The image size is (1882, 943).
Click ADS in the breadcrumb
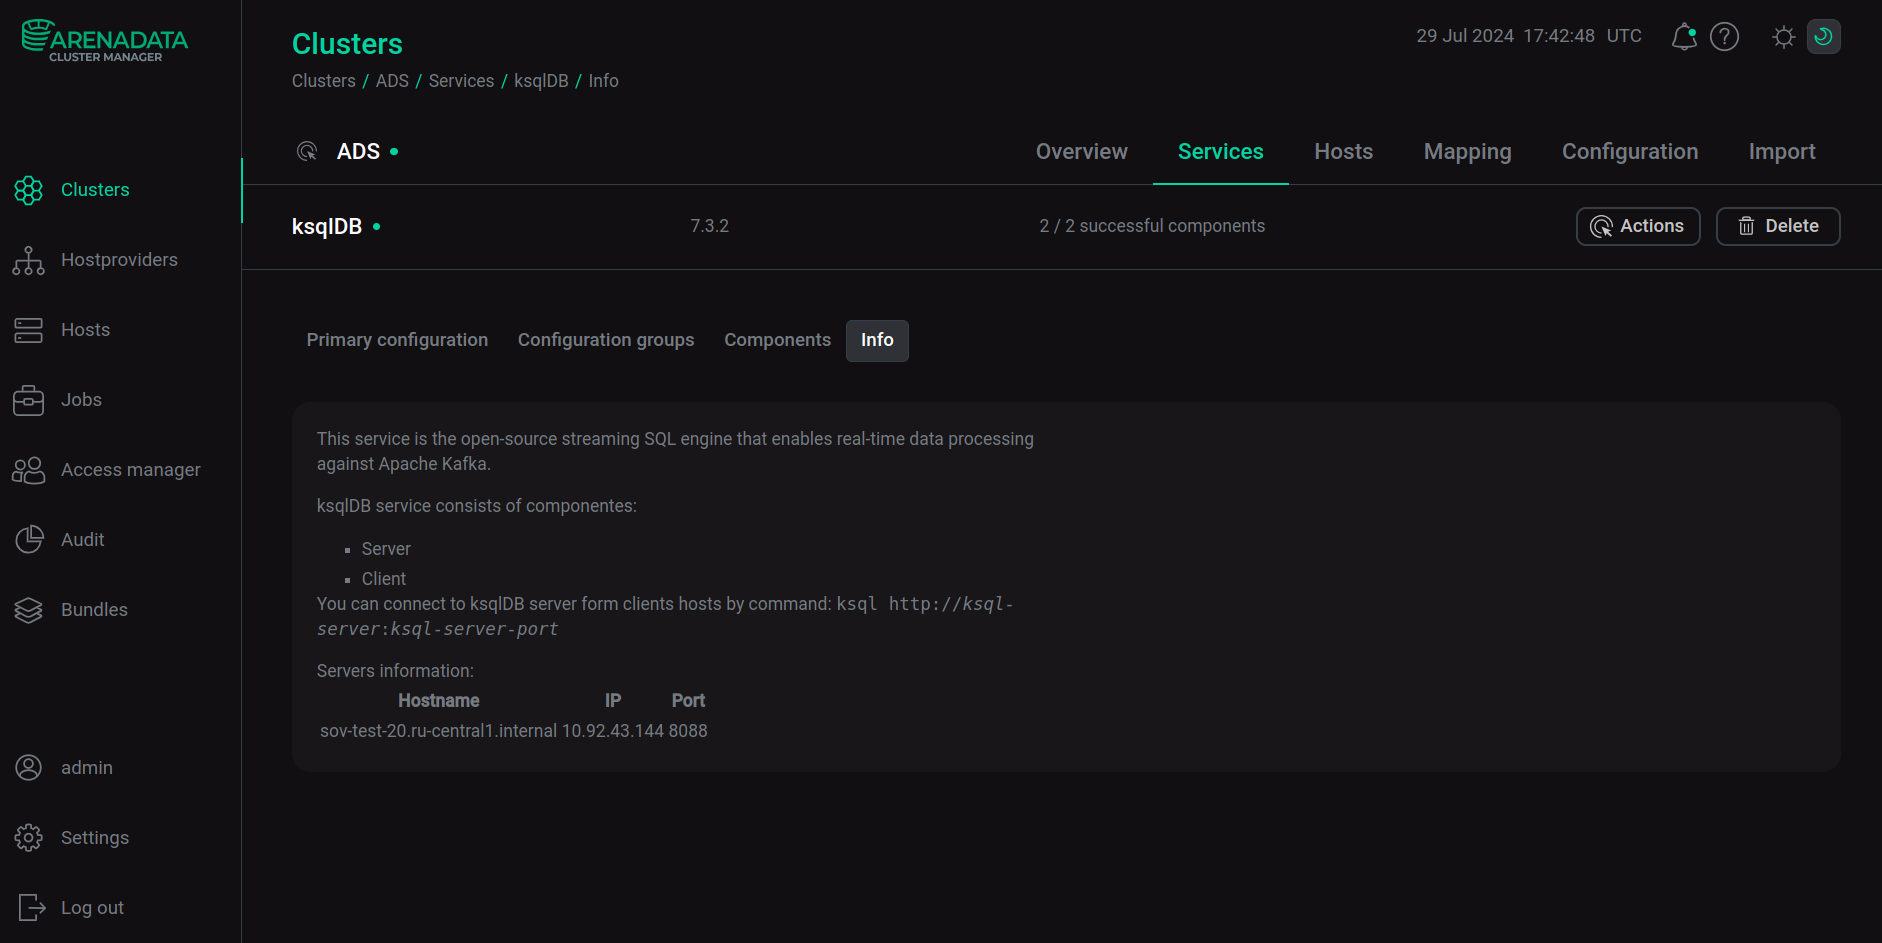pos(392,81)
